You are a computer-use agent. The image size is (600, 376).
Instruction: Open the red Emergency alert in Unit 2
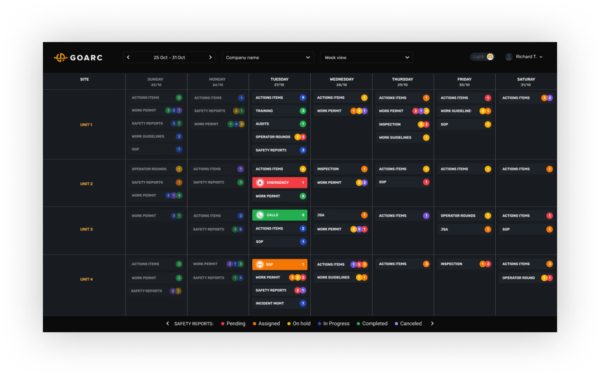coord(280,182)
